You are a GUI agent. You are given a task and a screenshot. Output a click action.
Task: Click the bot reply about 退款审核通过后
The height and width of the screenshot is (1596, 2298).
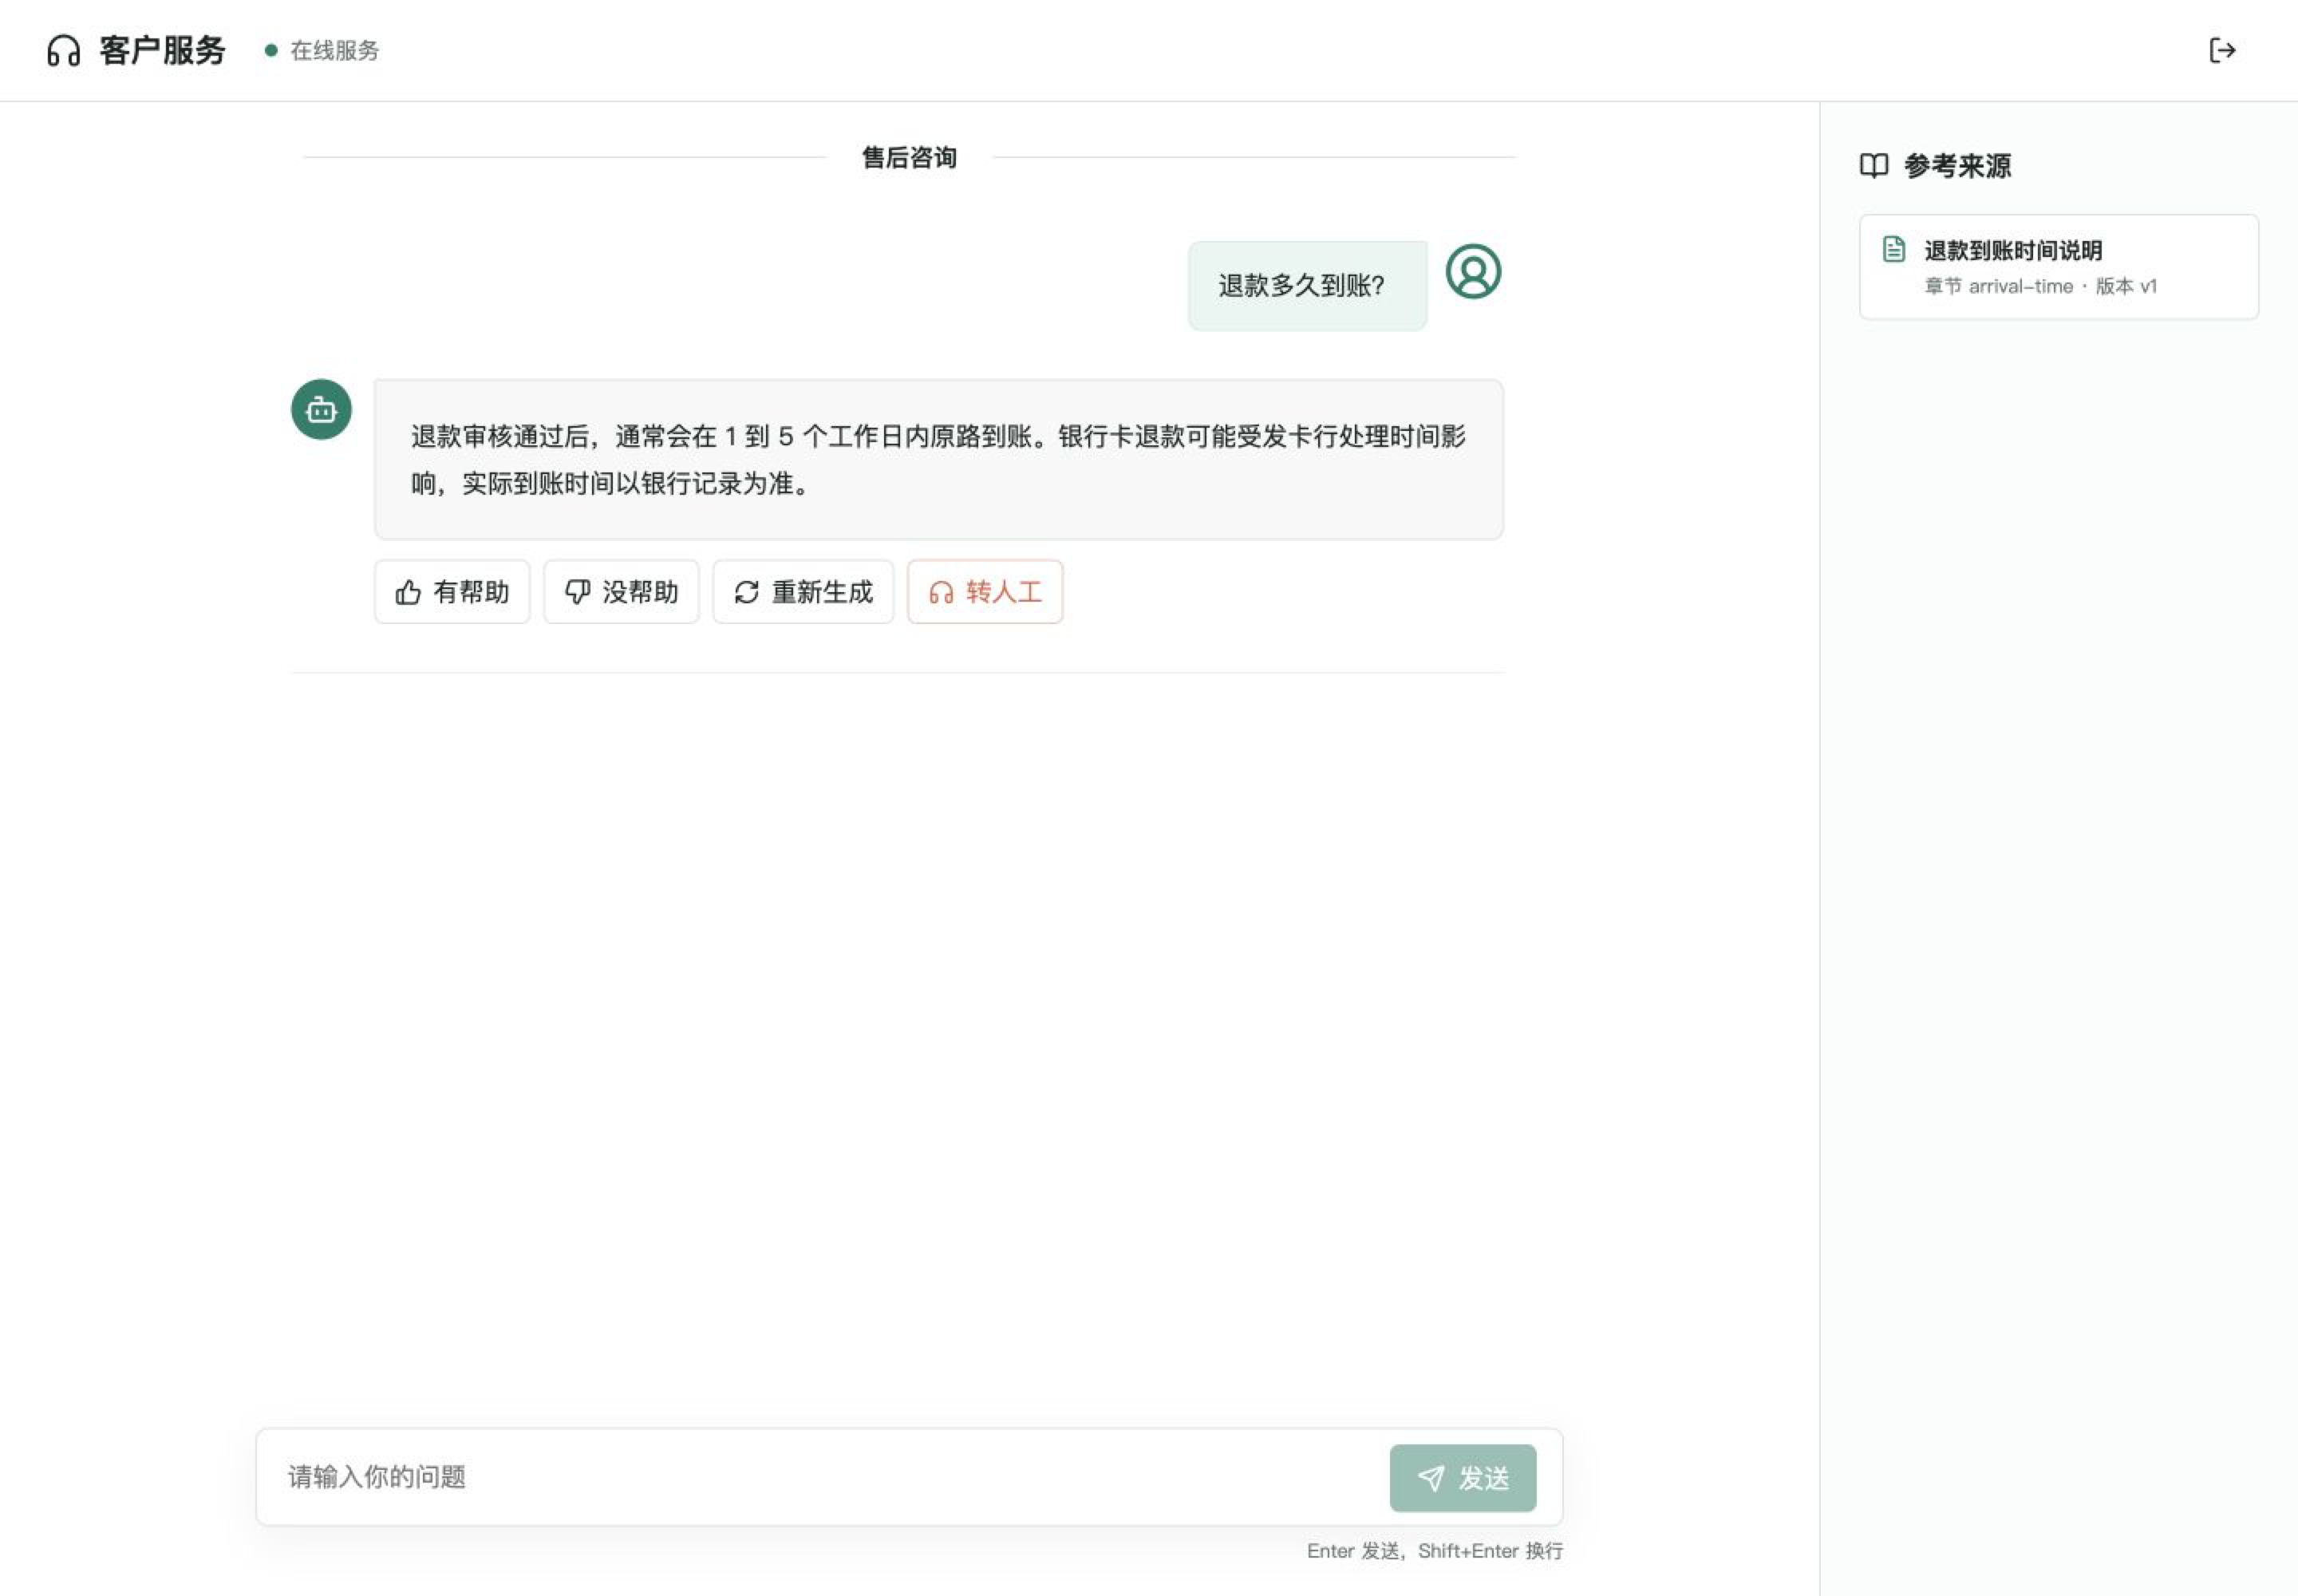tap(938, 460)
